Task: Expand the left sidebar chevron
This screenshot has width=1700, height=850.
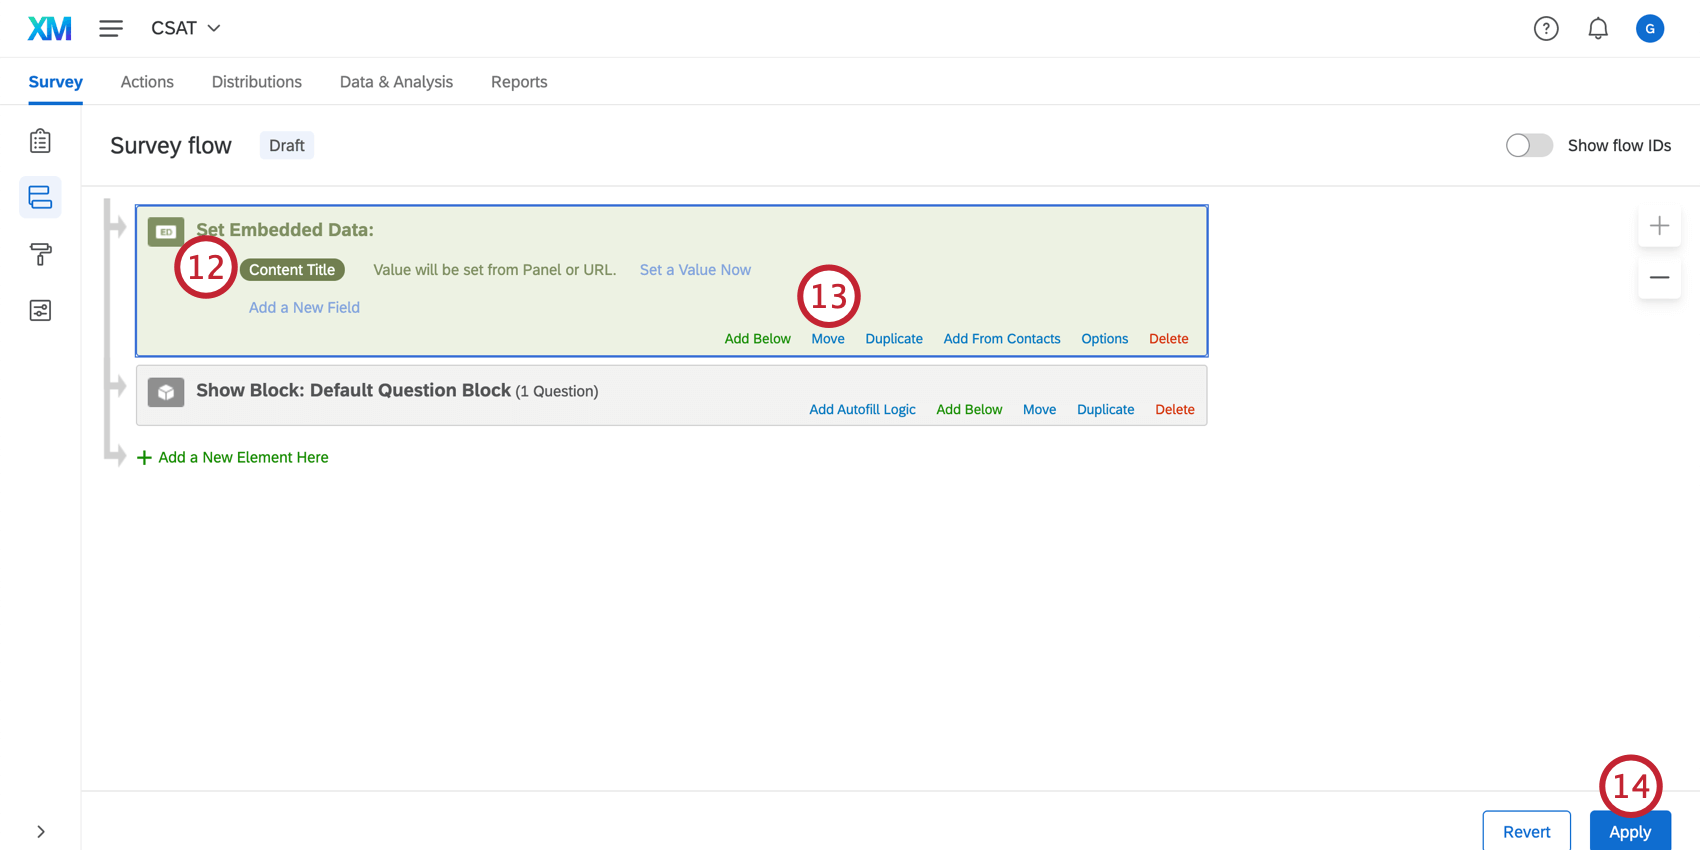Action: 40,832
